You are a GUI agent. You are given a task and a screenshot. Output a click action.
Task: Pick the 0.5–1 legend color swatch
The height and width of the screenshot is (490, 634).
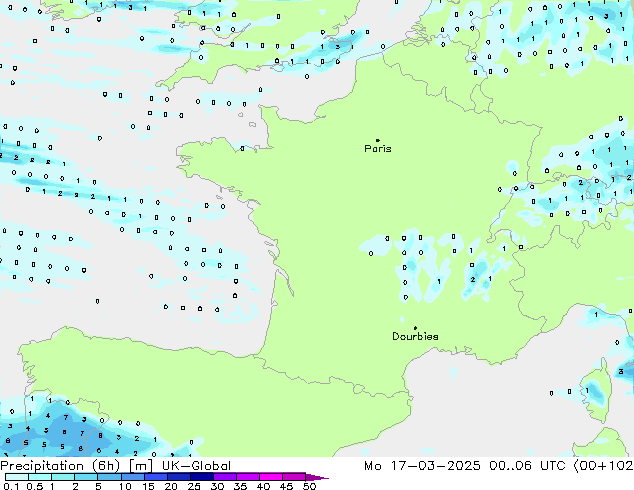click(x=40, y=477)
